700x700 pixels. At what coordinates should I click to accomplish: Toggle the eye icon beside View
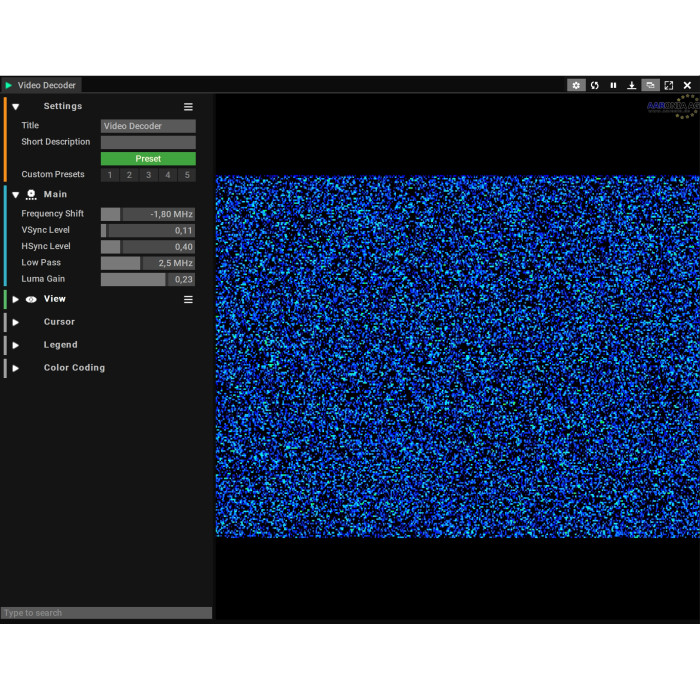pyautogui.click(x=31, y=299)
